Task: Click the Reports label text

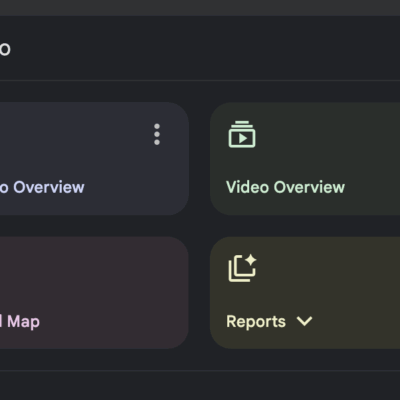Action: 256,322
